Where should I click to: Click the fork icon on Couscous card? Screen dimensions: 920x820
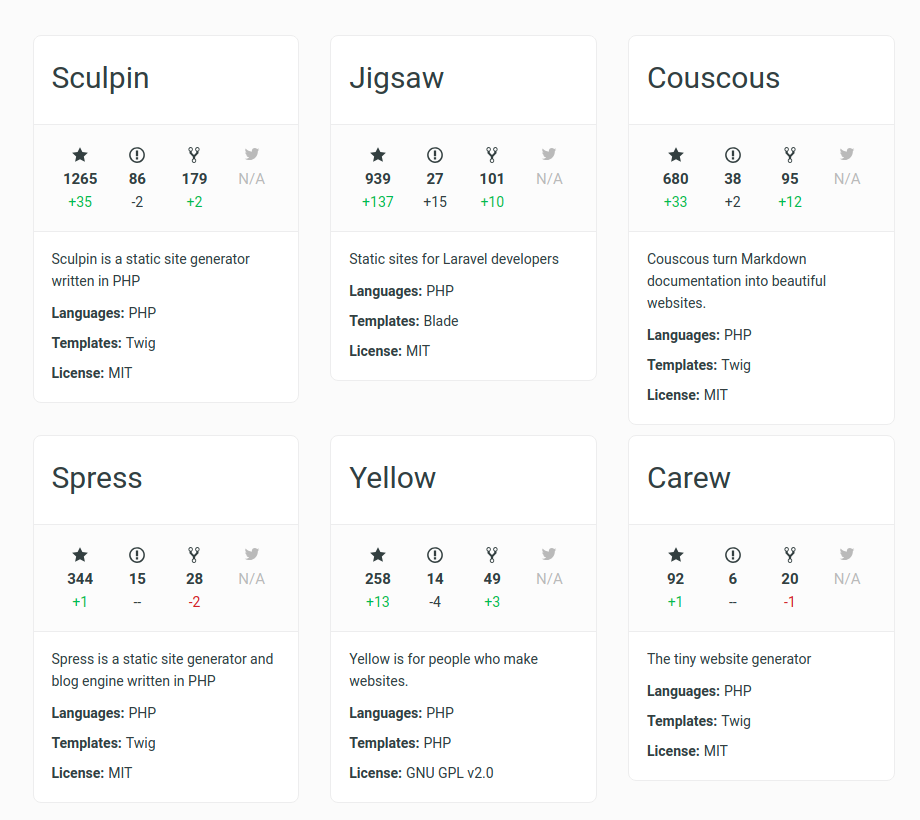click(x=790, y=155)
